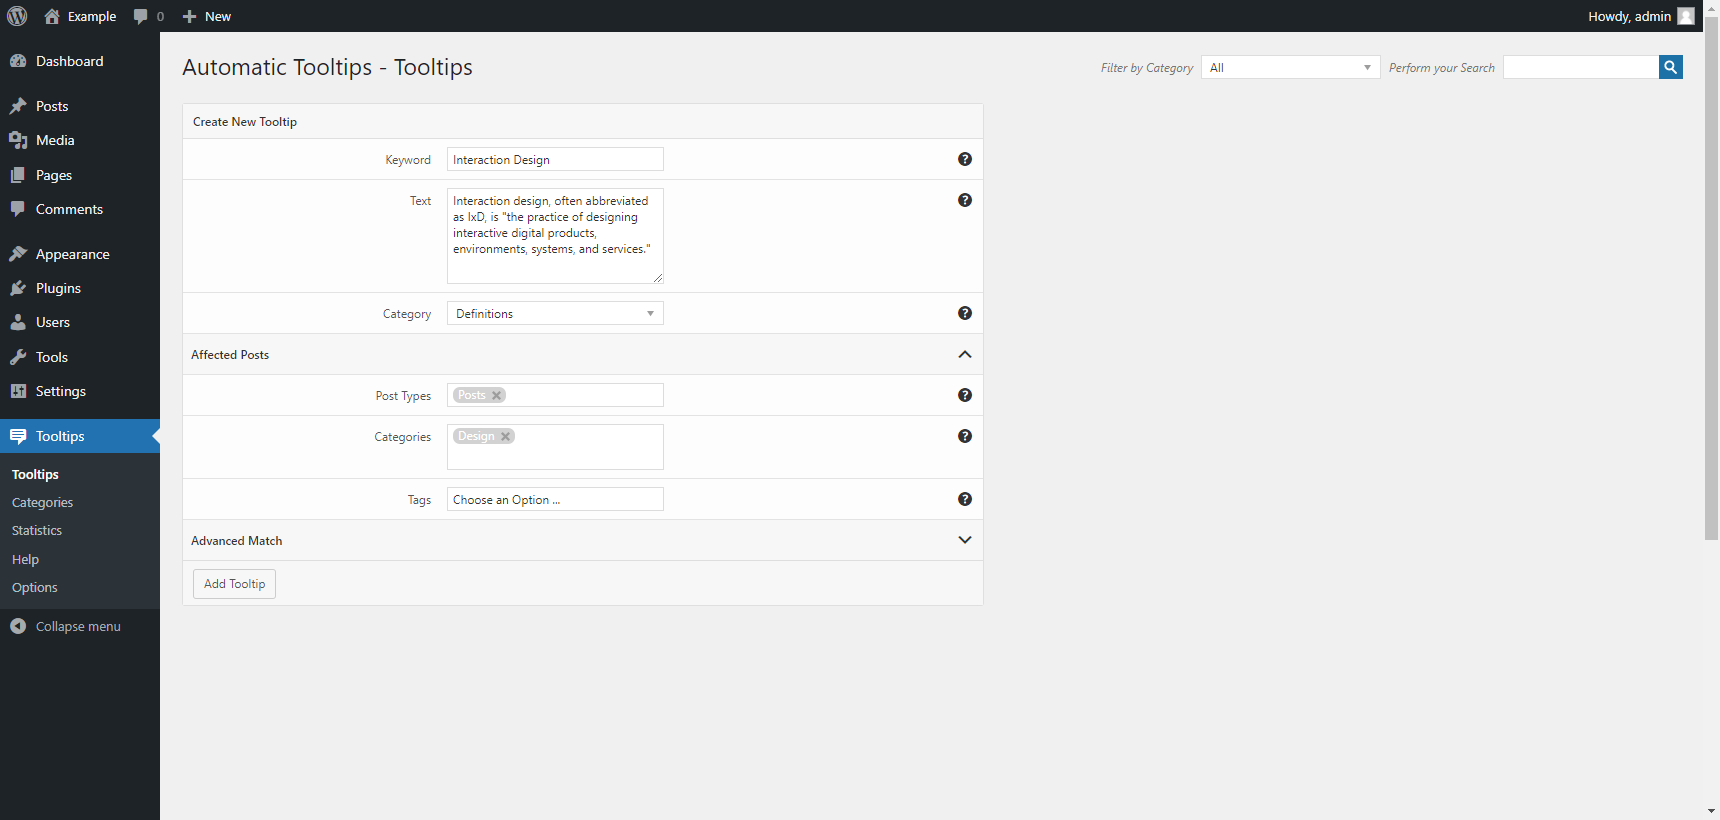Open the Category Definitions dropdown

[555, 313]
